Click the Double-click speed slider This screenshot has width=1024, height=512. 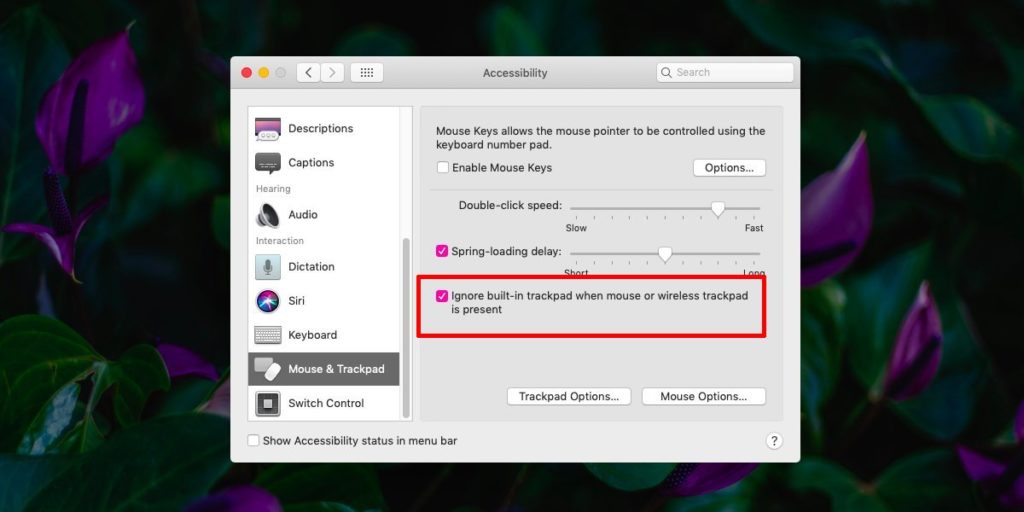(717, 208)
